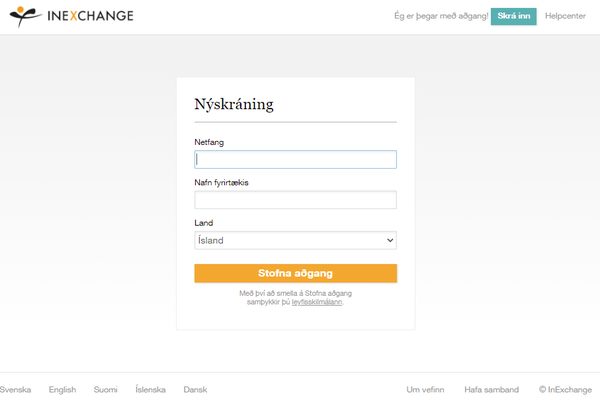Open the leyfisskilmálann terms link
Screen dimensions: 600x403
(316, 301)
